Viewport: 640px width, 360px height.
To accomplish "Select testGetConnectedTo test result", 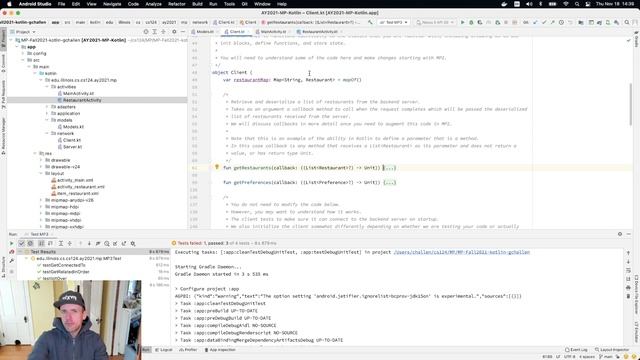I will click(64, 265).
